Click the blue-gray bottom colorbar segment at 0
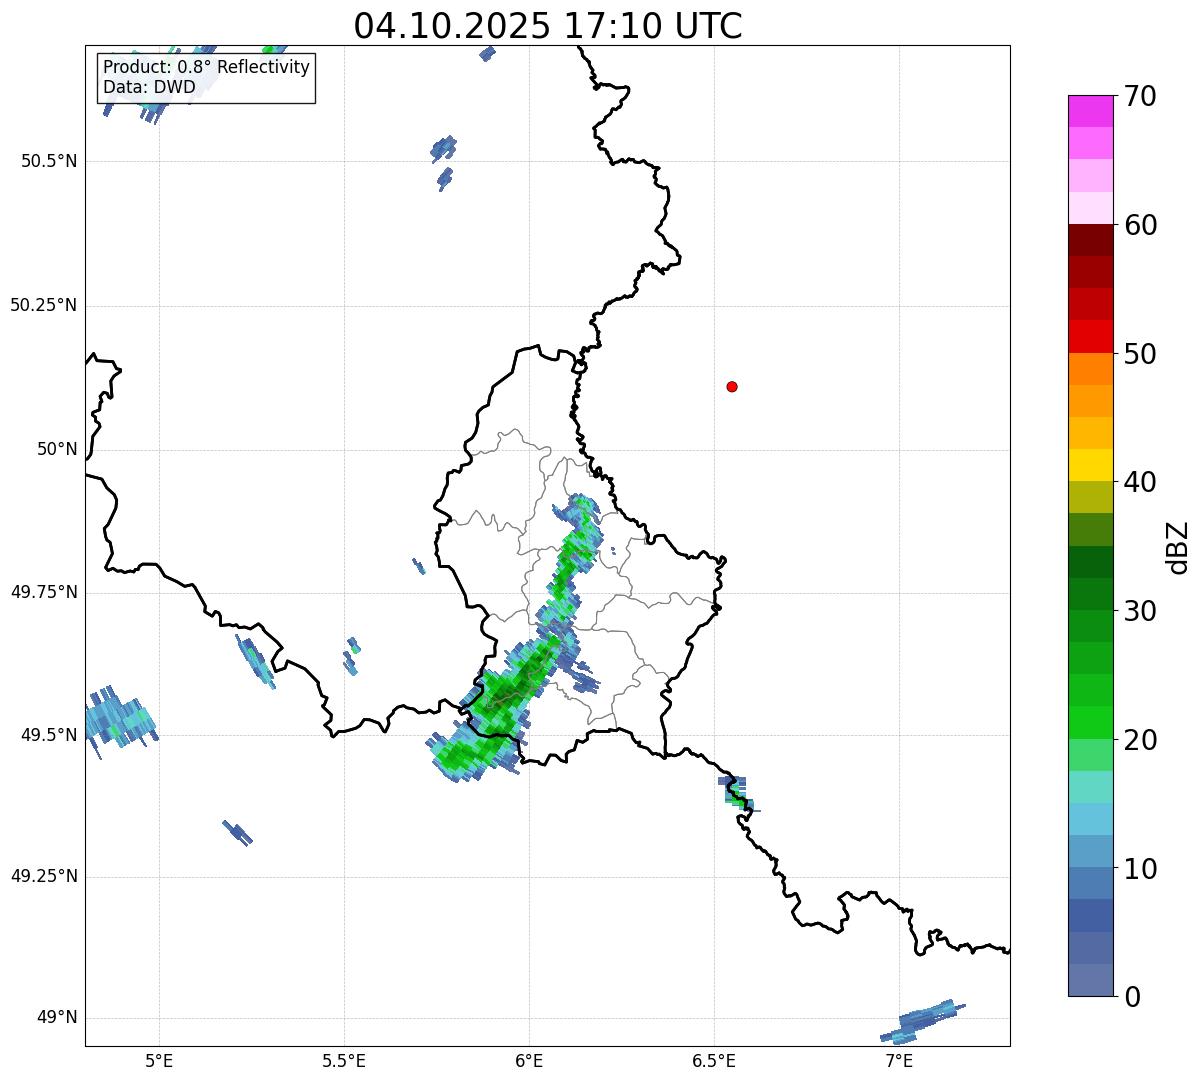1202x1081 pixels. 1091,980
